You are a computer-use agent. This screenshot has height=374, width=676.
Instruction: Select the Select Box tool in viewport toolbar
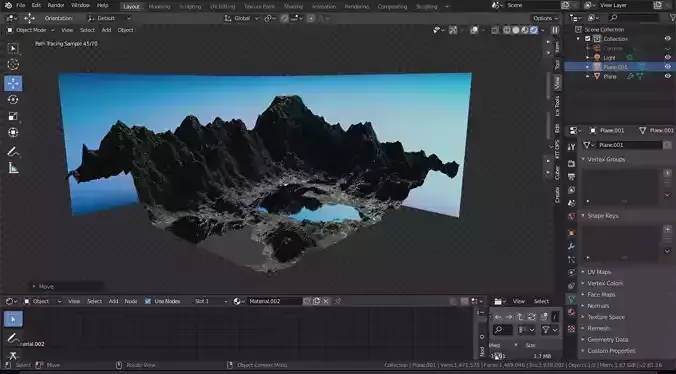pyautogui.click(x=13, y=48)
